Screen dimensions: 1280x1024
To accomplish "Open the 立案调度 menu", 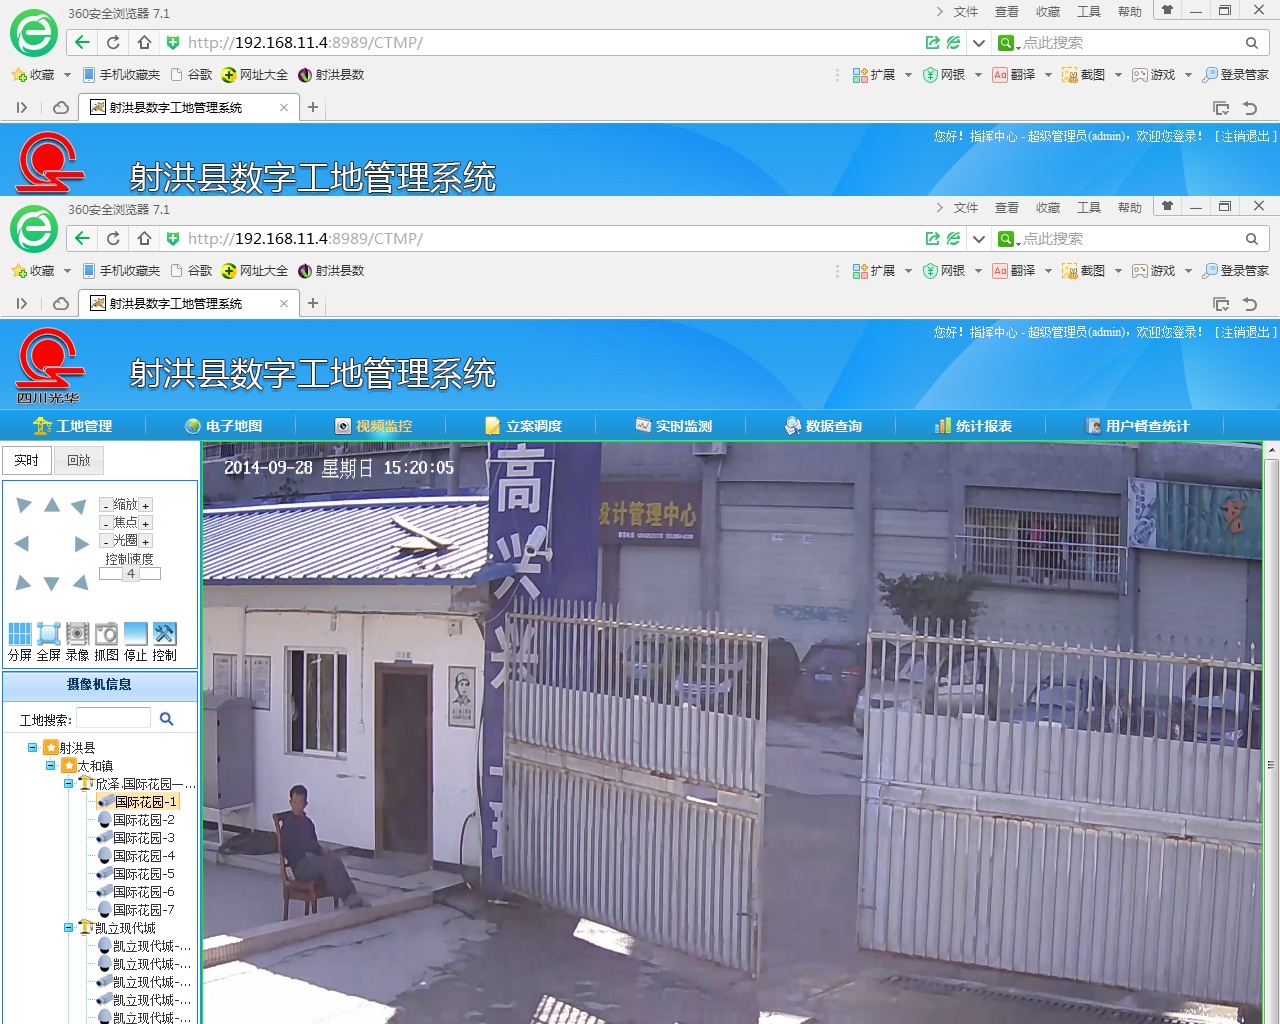I will (523, 426).
